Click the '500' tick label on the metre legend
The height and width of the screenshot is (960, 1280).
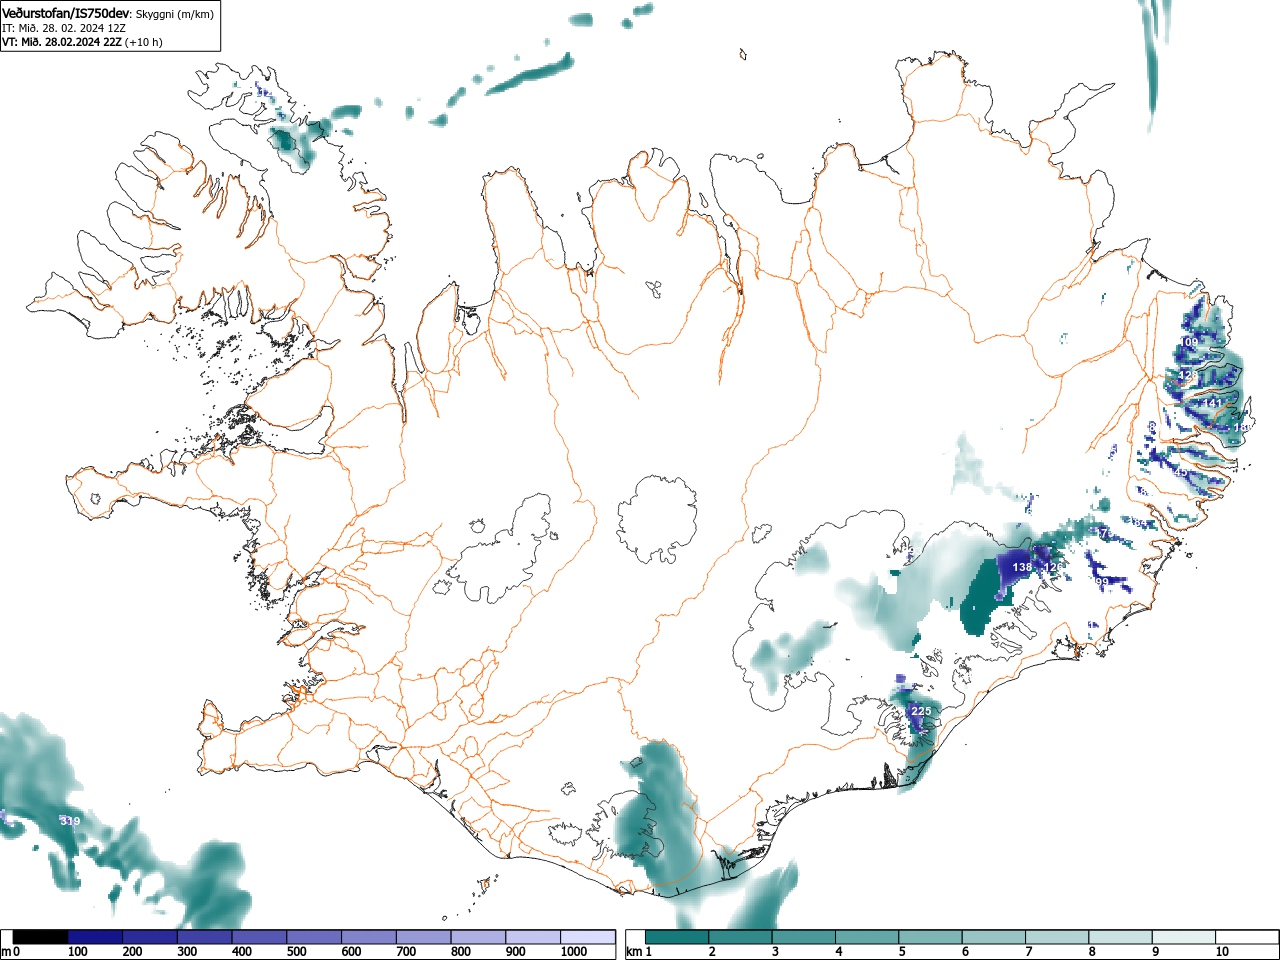point(296,952)
